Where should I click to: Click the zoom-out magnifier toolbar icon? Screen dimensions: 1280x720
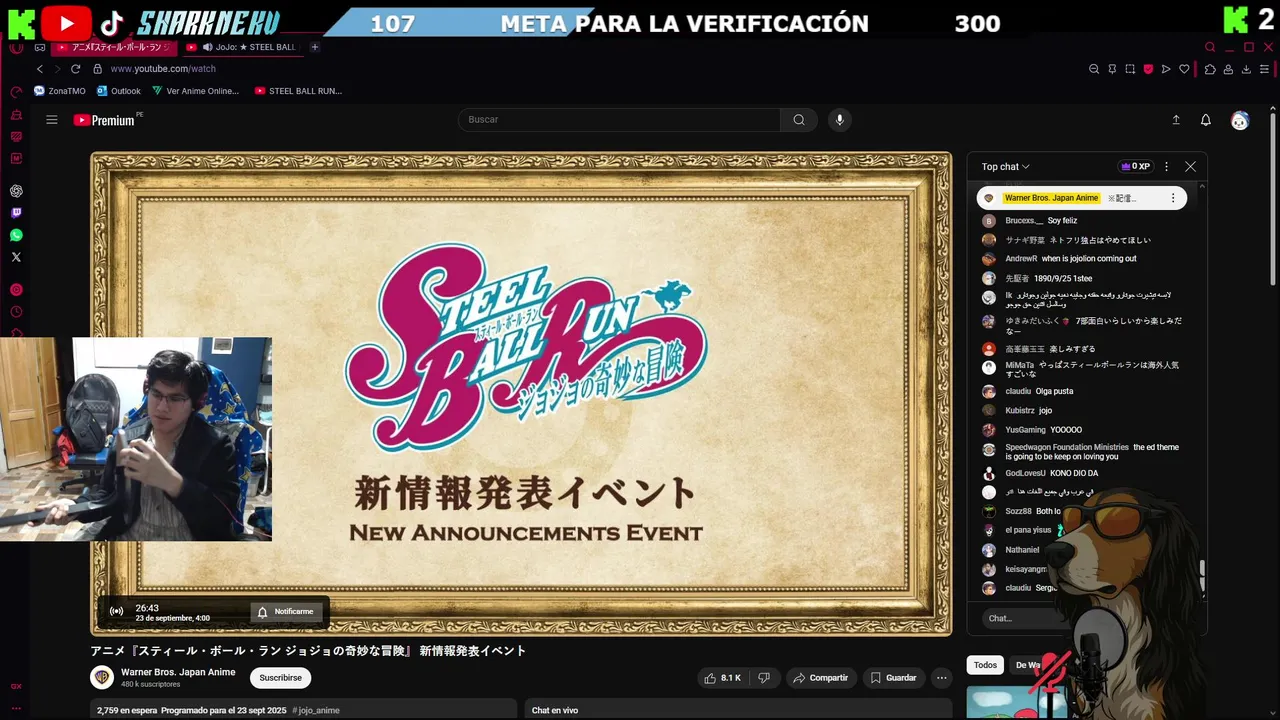1094,69
